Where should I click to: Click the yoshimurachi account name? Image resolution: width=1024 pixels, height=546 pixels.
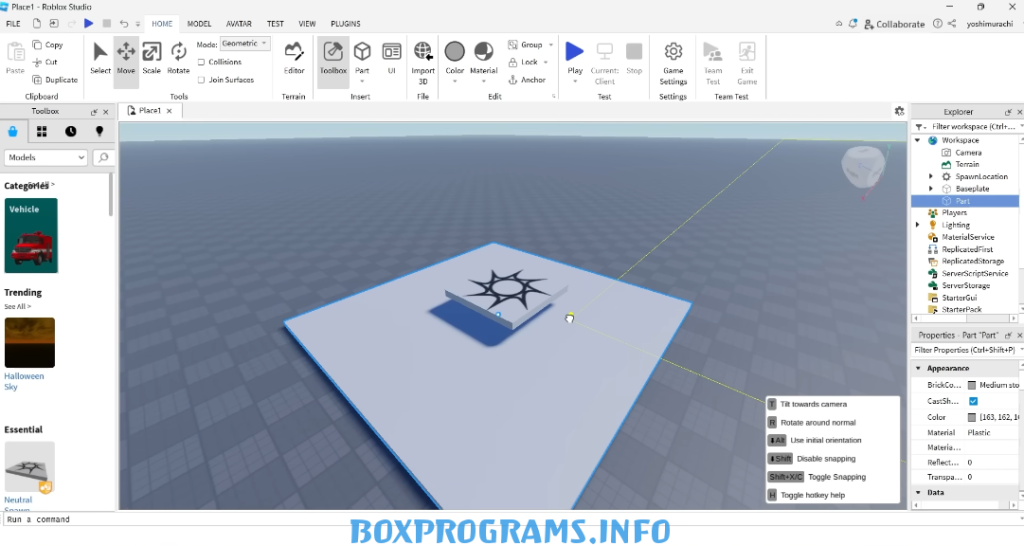[989, 24]
